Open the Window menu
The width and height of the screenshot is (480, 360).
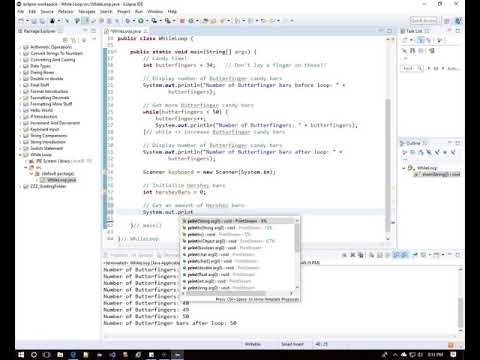point(155,11)
